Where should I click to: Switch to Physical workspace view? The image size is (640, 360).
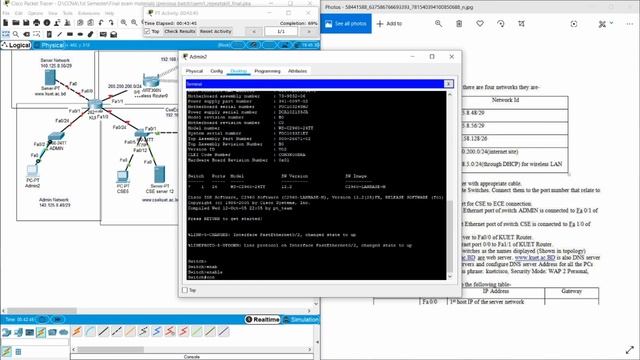[x=49, y=45]
